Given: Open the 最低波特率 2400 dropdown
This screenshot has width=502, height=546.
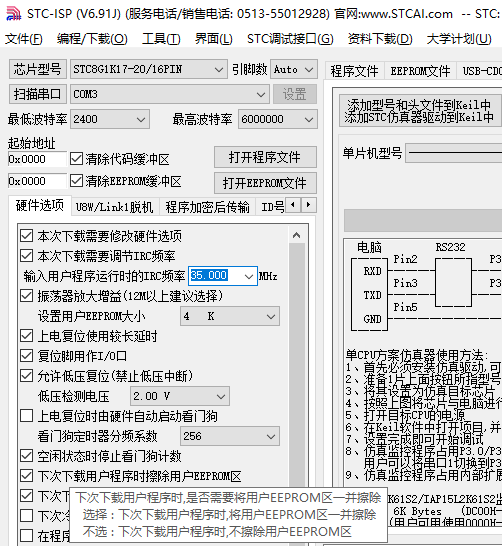Looking at the screenshot, I should [110, 119].
